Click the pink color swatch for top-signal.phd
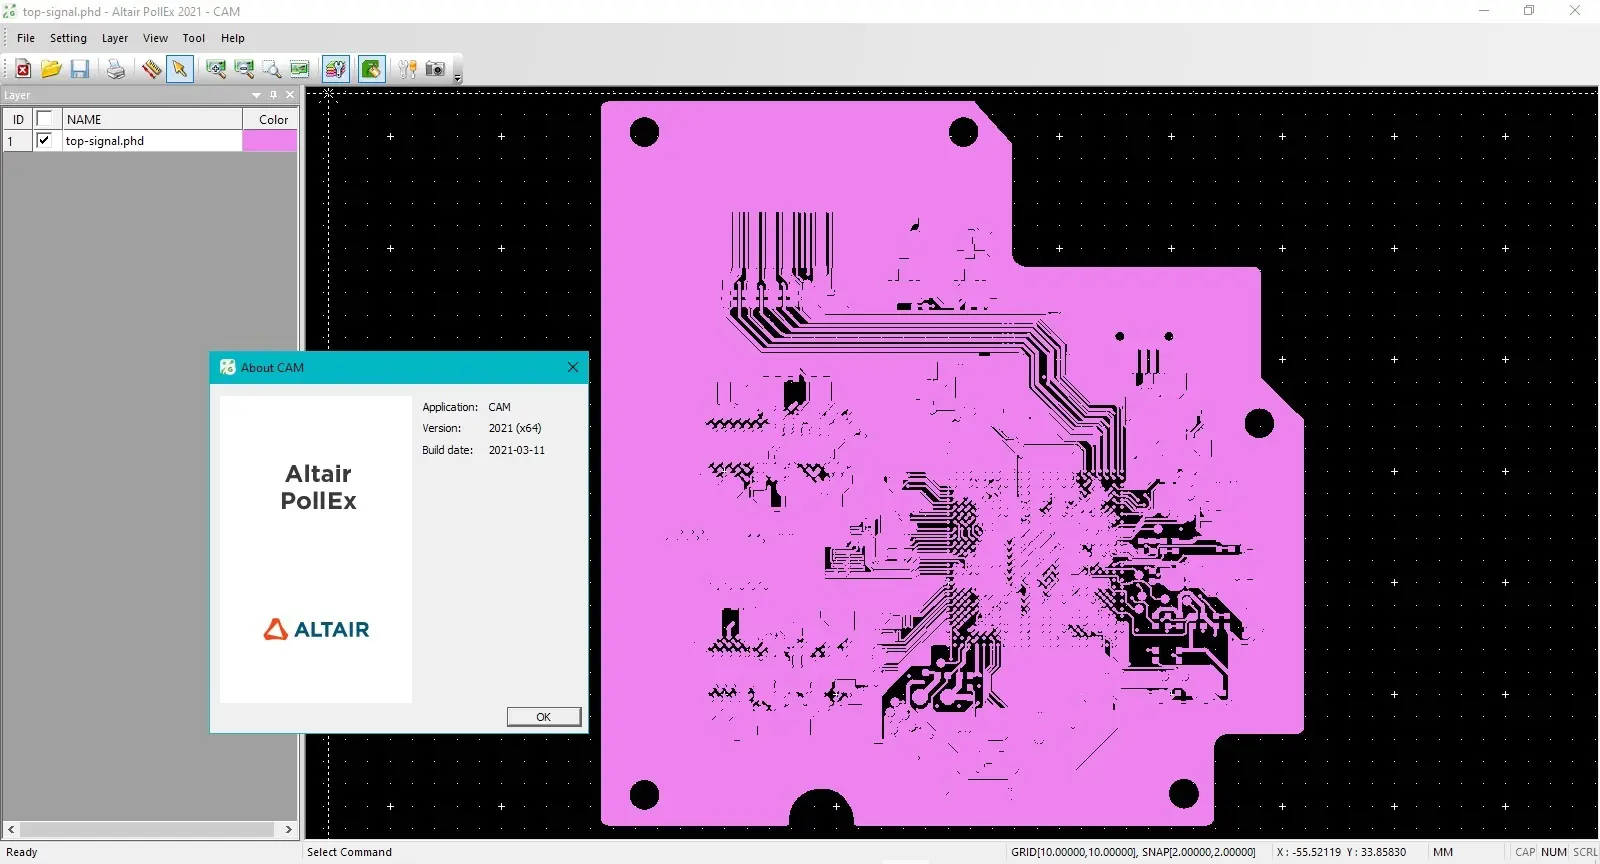1600x864 pixels. coord(270,141)
